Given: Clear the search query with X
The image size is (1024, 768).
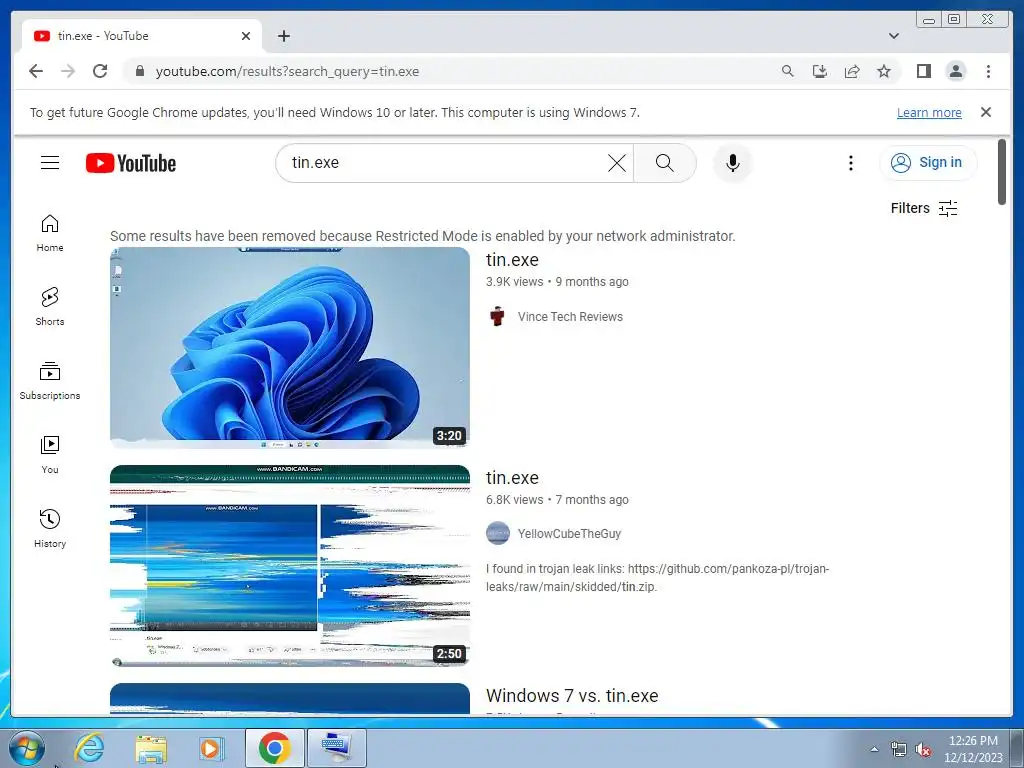Looking at the screenshot, I should pos(616,163).
